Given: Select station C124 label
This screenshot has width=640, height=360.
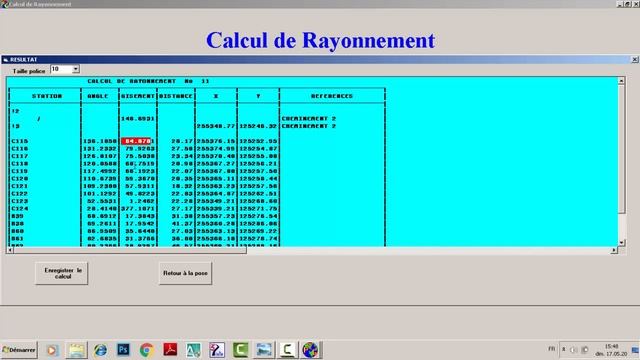Looking at the screenshot, I should tap(20, 209).
